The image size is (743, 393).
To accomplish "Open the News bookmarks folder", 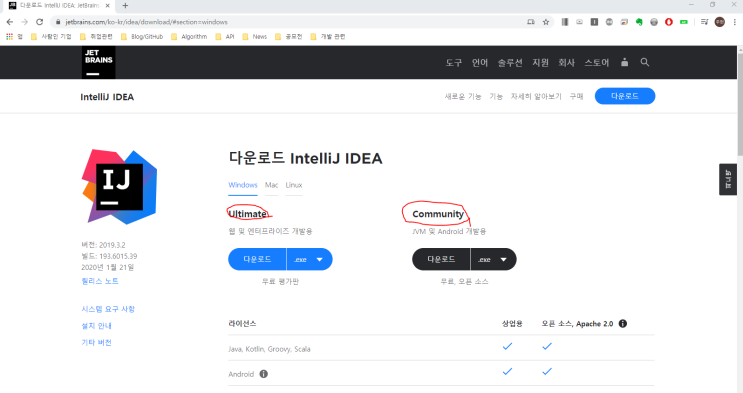I will coord(254,37).
